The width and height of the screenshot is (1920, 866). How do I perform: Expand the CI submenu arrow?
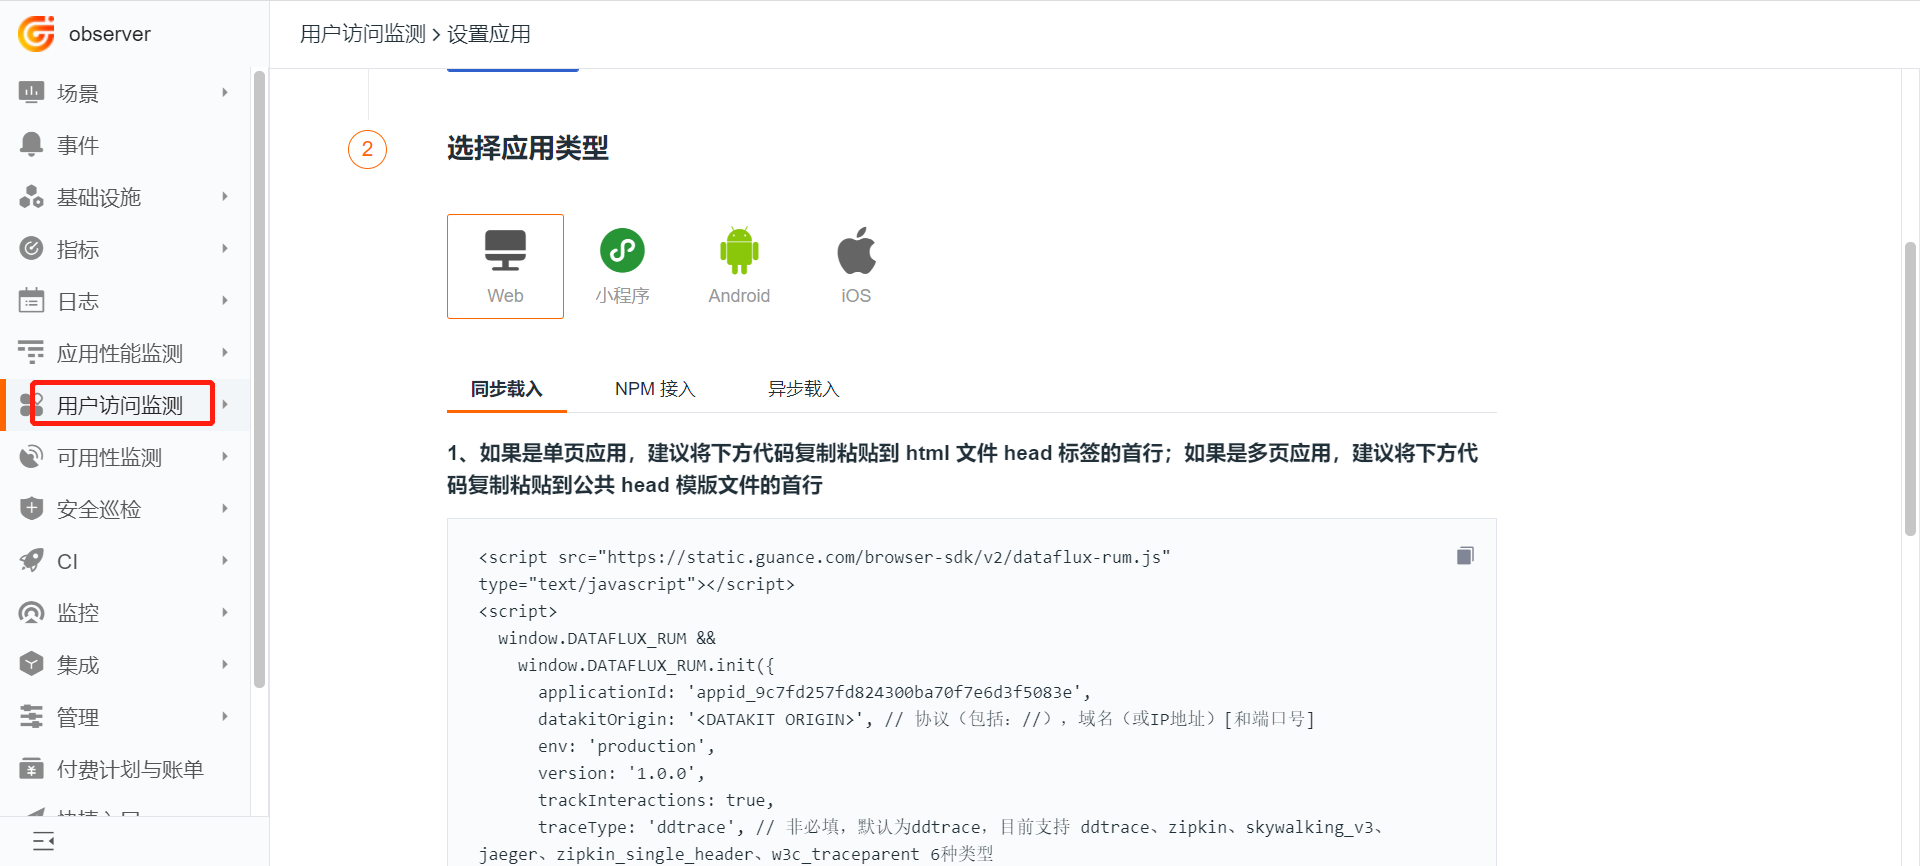(225, 561)
